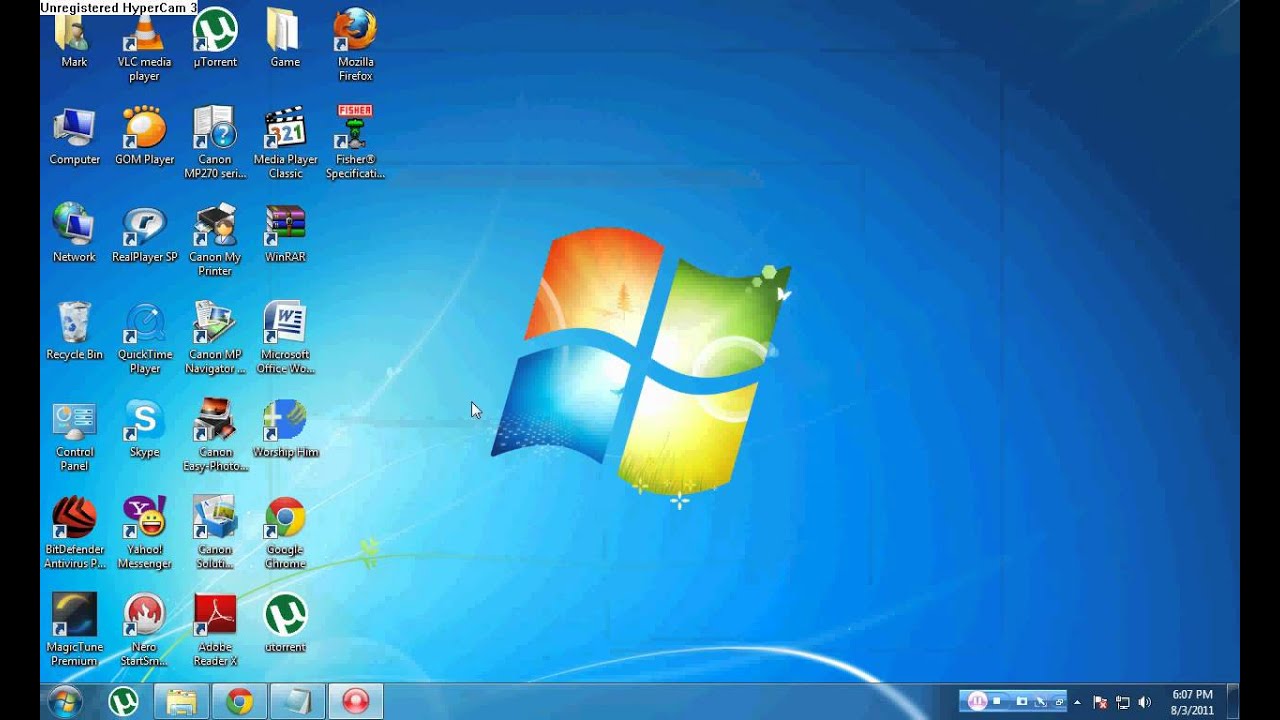Screen dimensions: 1280x720
Task: Launch Microsoft Office Word shortcut
Action: (x=285, y=338)
